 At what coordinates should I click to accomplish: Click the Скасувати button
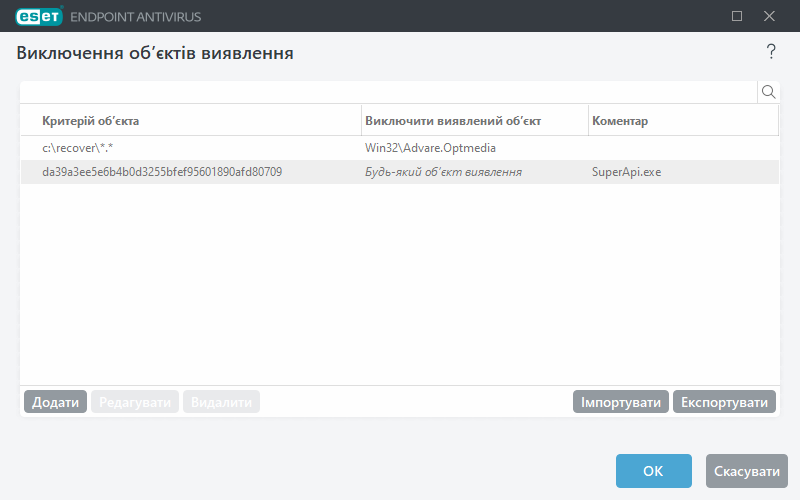point(747,471)
